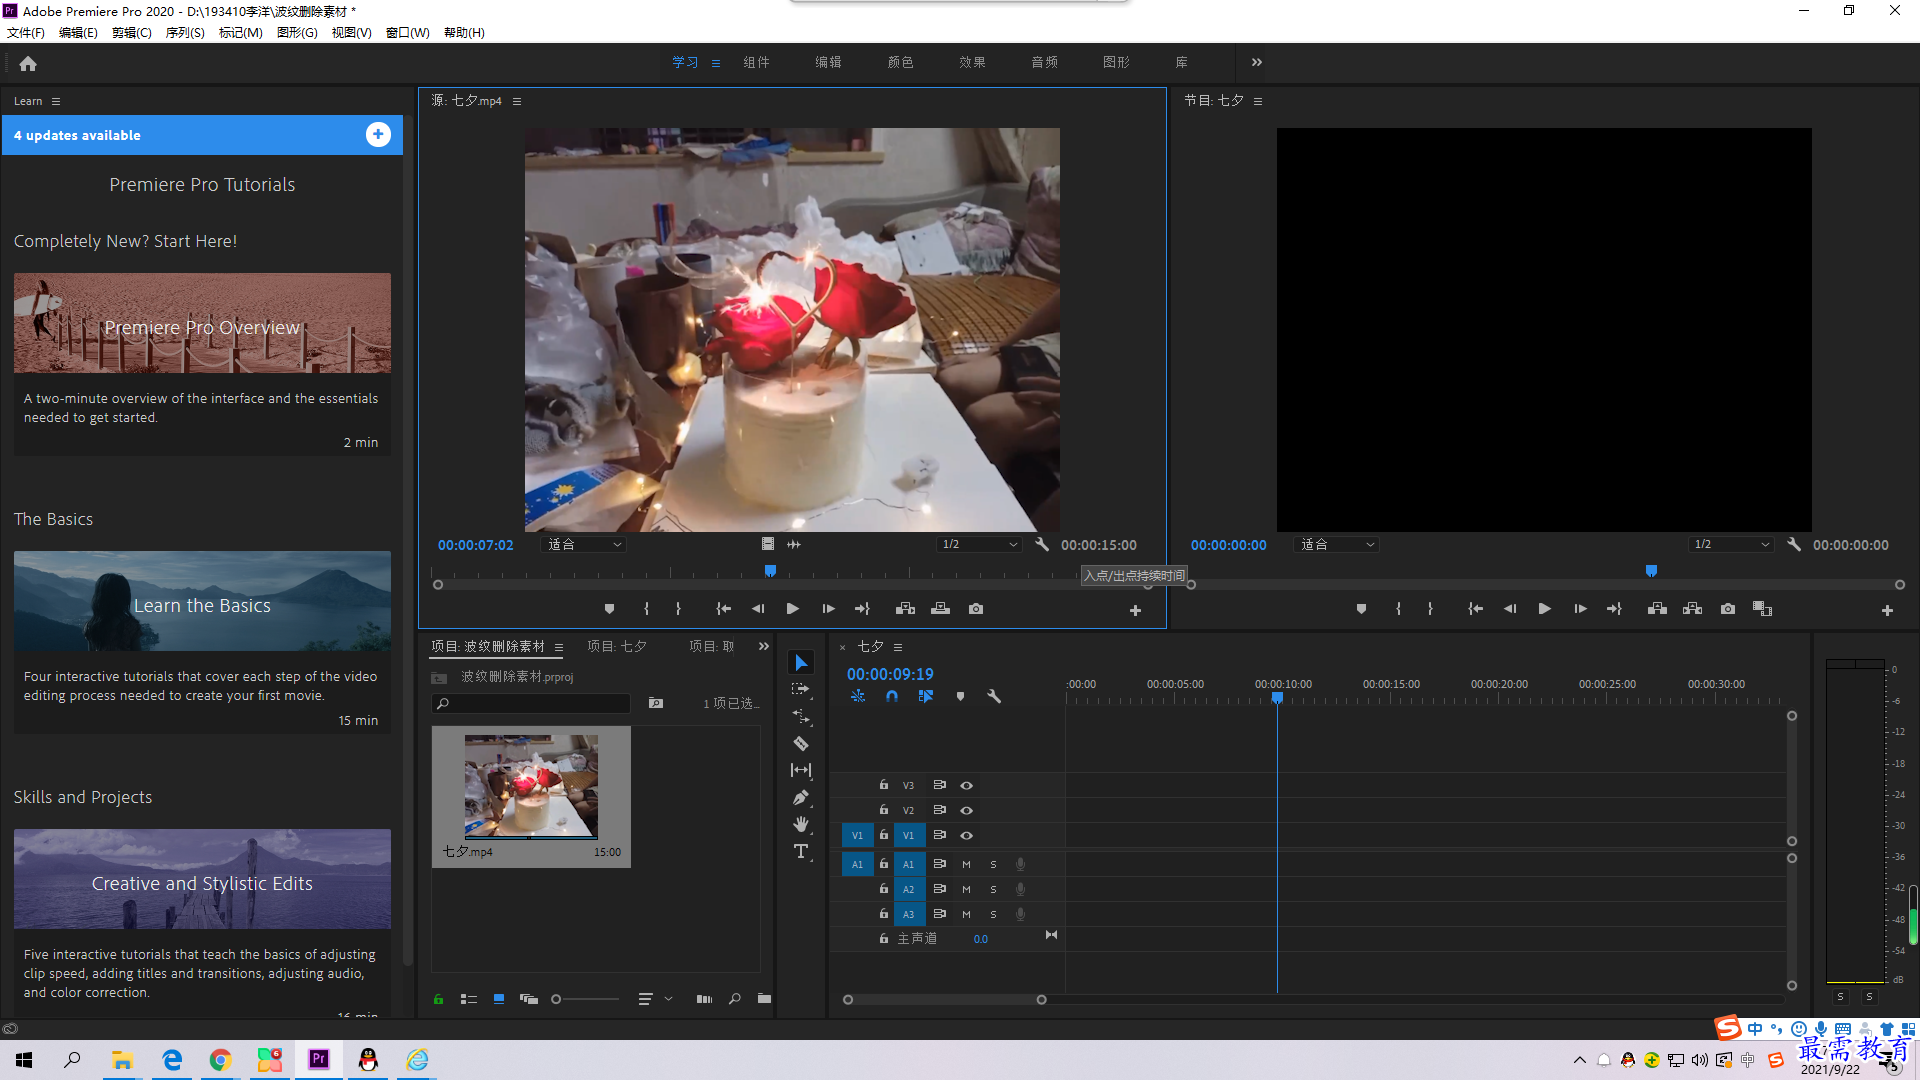The width and height of the screenshot is (1920, 1080).
Task: Open Creative and Stylistic Edits tutorial
Action: [x=202, y=880]
